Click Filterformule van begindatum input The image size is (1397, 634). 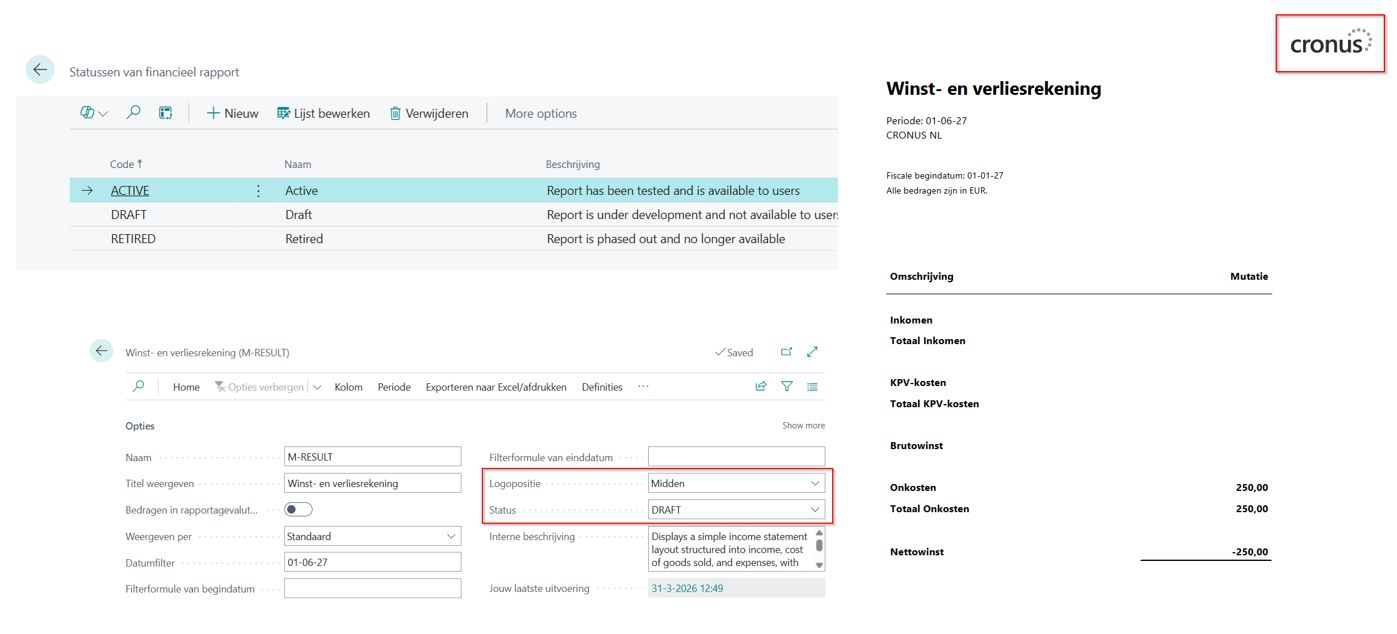pyautogui.click(x=372, y=588)
